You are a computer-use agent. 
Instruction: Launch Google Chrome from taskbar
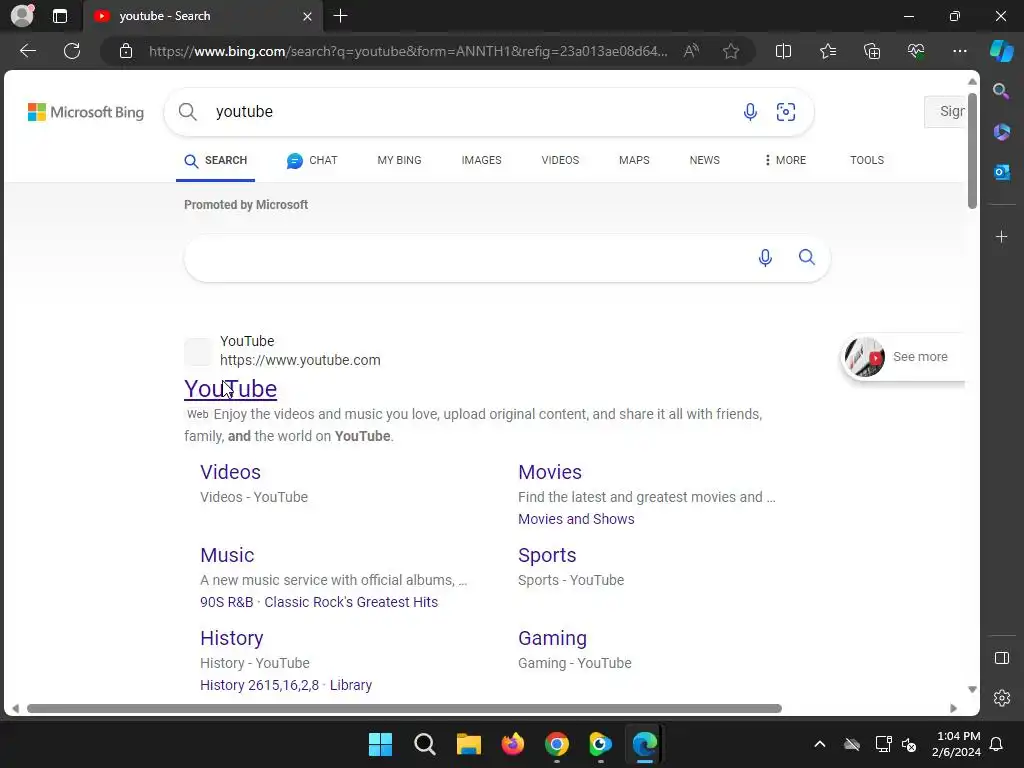pos(556,744)
